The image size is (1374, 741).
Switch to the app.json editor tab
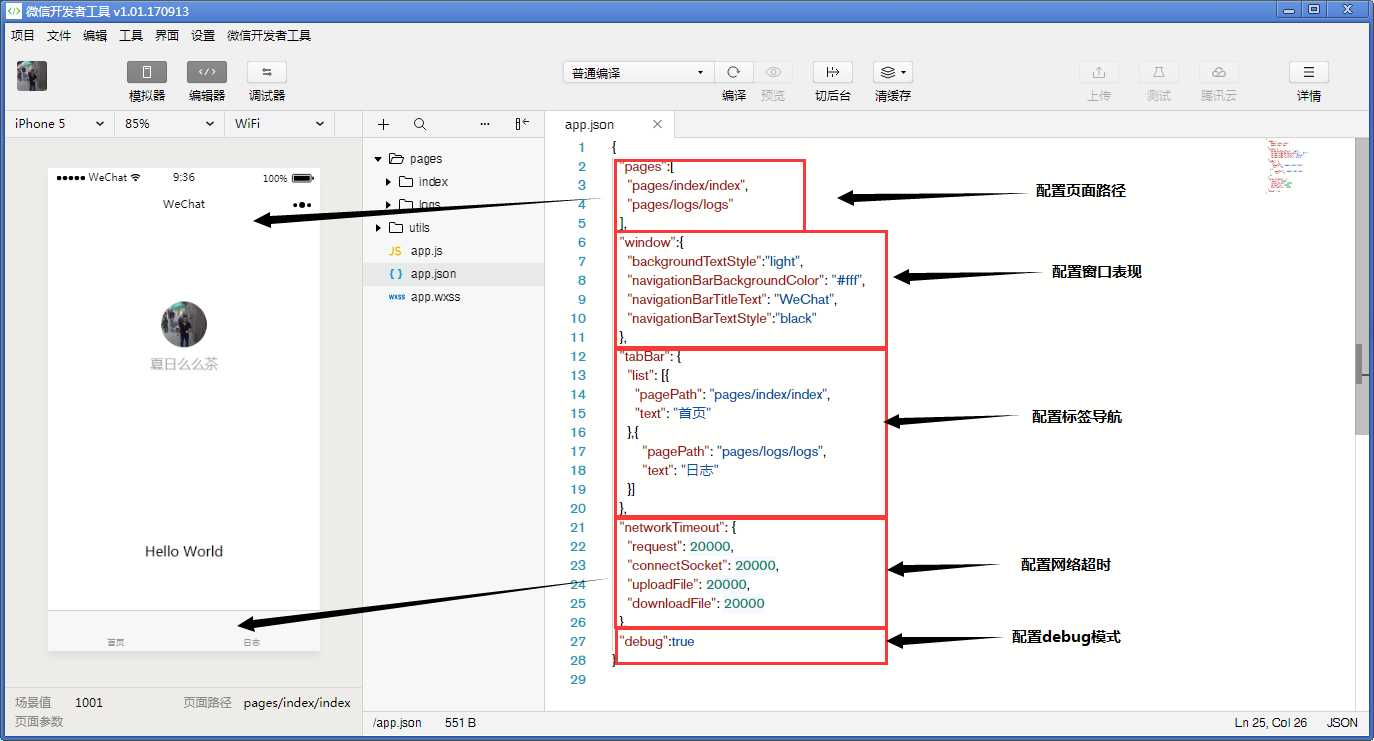point(590,125)
